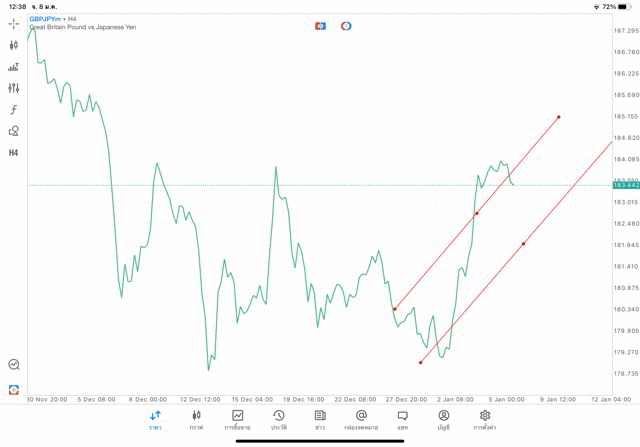Viewport: 640px width, 447px height.
Task: Open the symbol search chart icon
Action: [x=14, y=365]
